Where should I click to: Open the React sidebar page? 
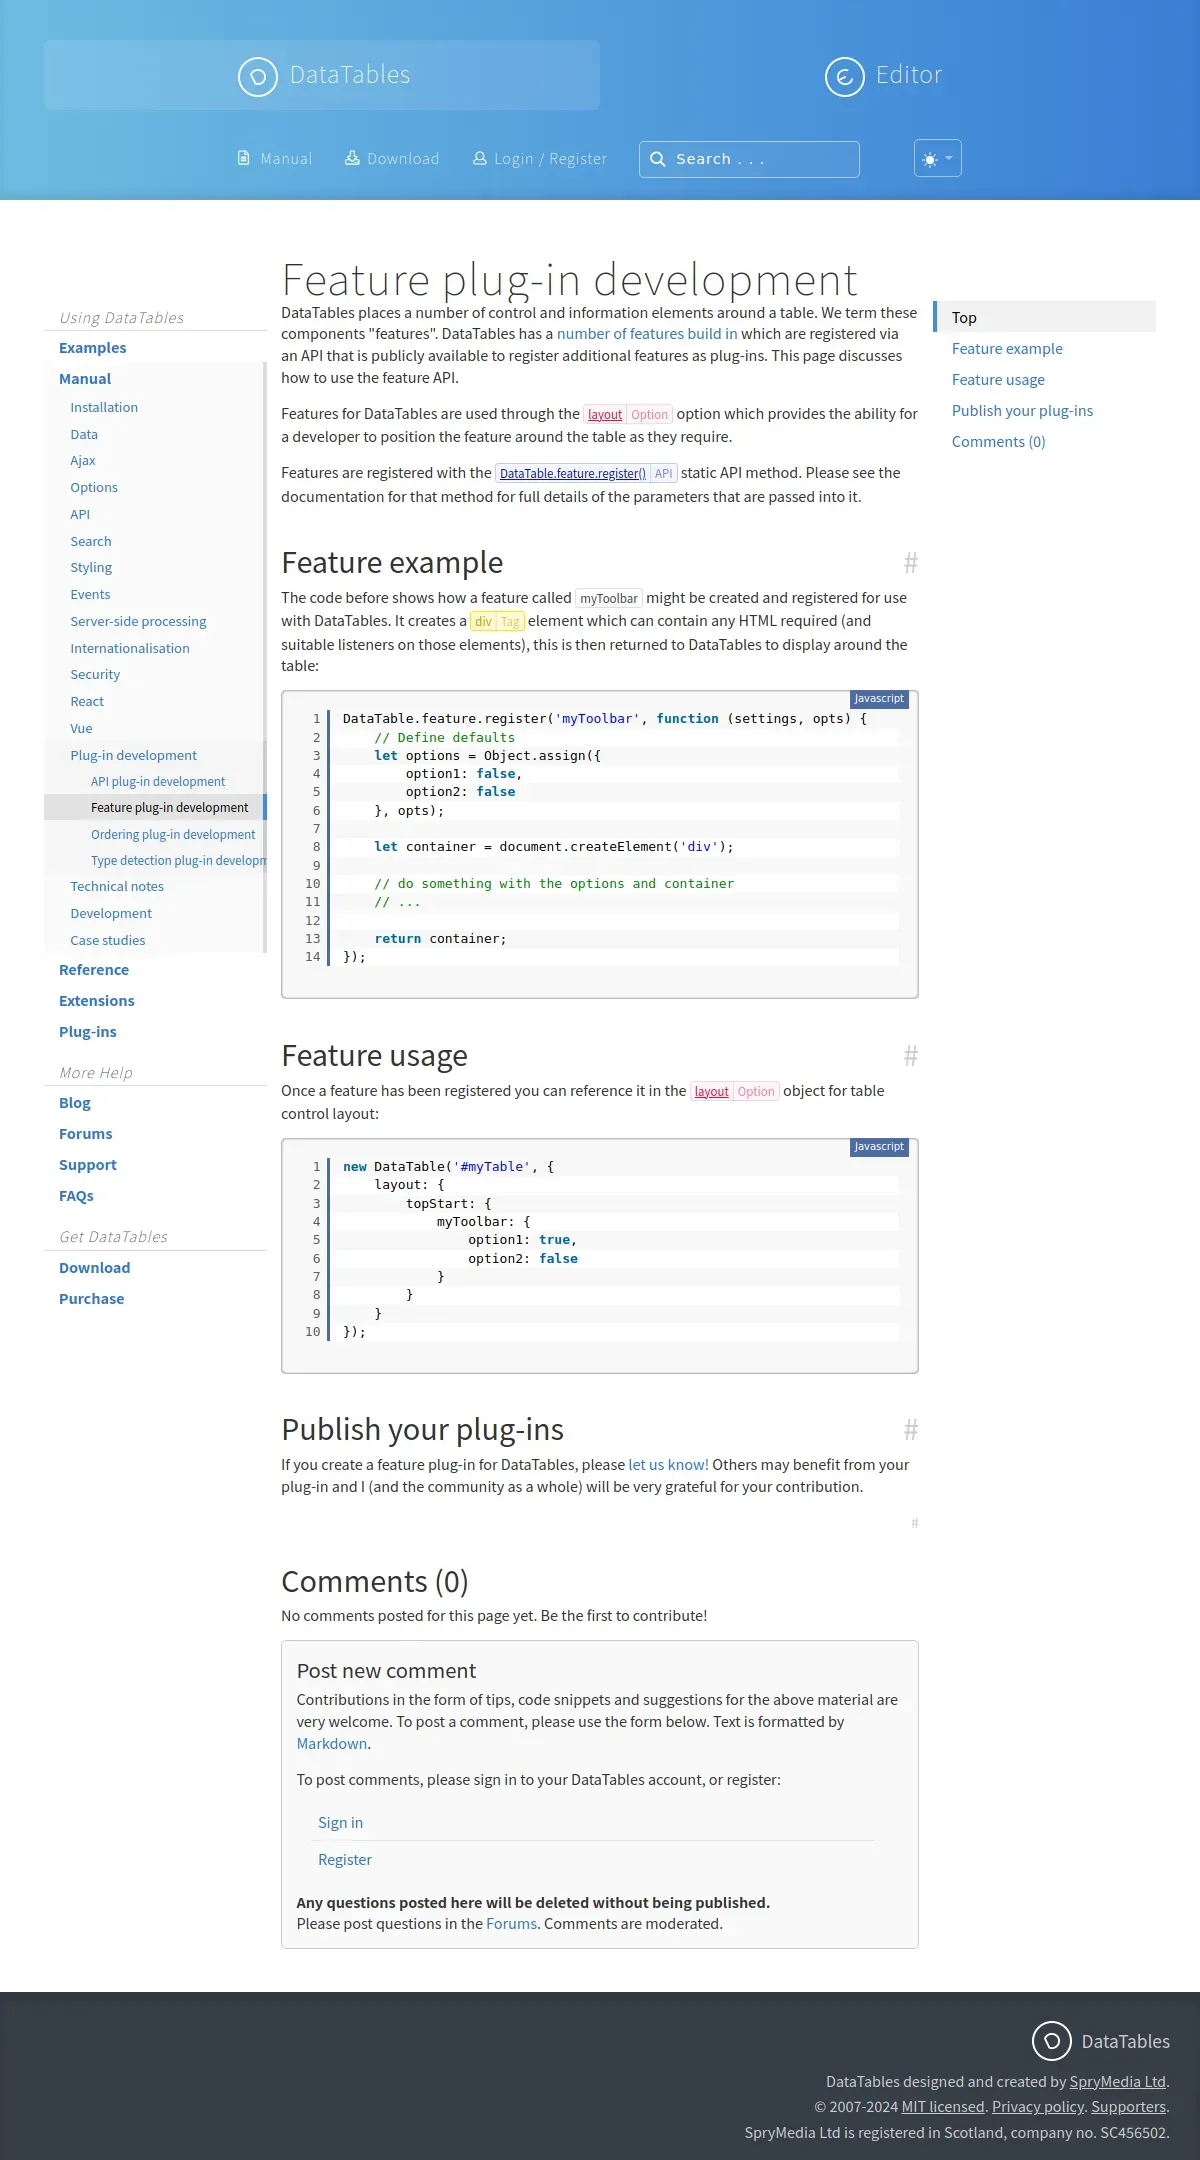click(x=87, y=702)
